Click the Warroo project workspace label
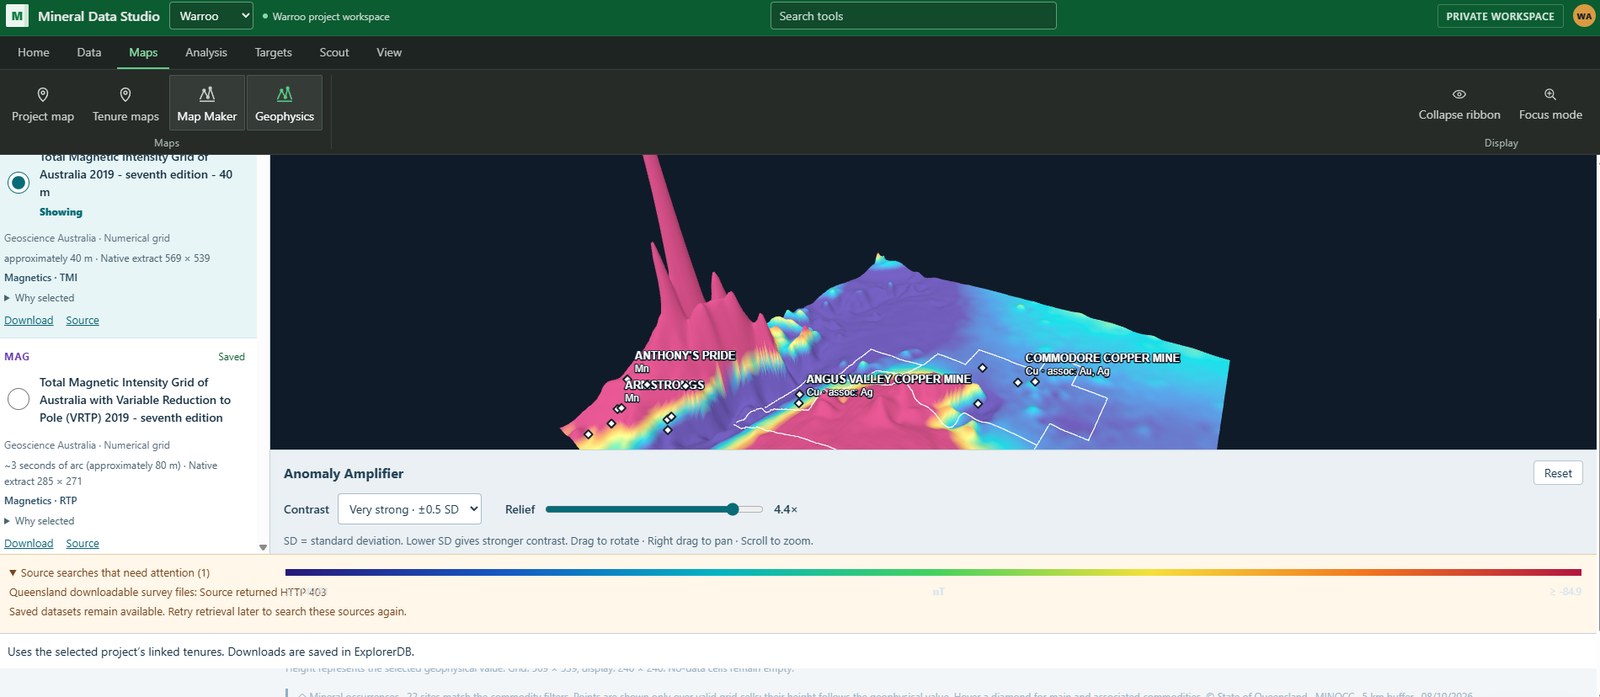This screenshot has height=697, width=1600. point(331,17)
